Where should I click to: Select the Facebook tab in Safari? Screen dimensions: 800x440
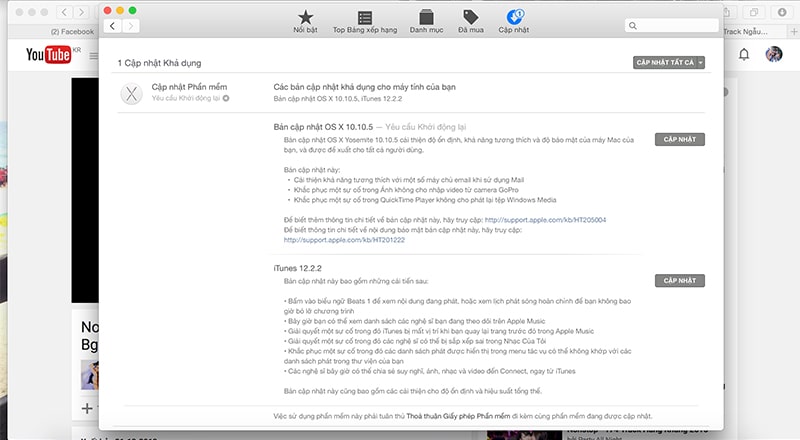click(x=72, y=32)
